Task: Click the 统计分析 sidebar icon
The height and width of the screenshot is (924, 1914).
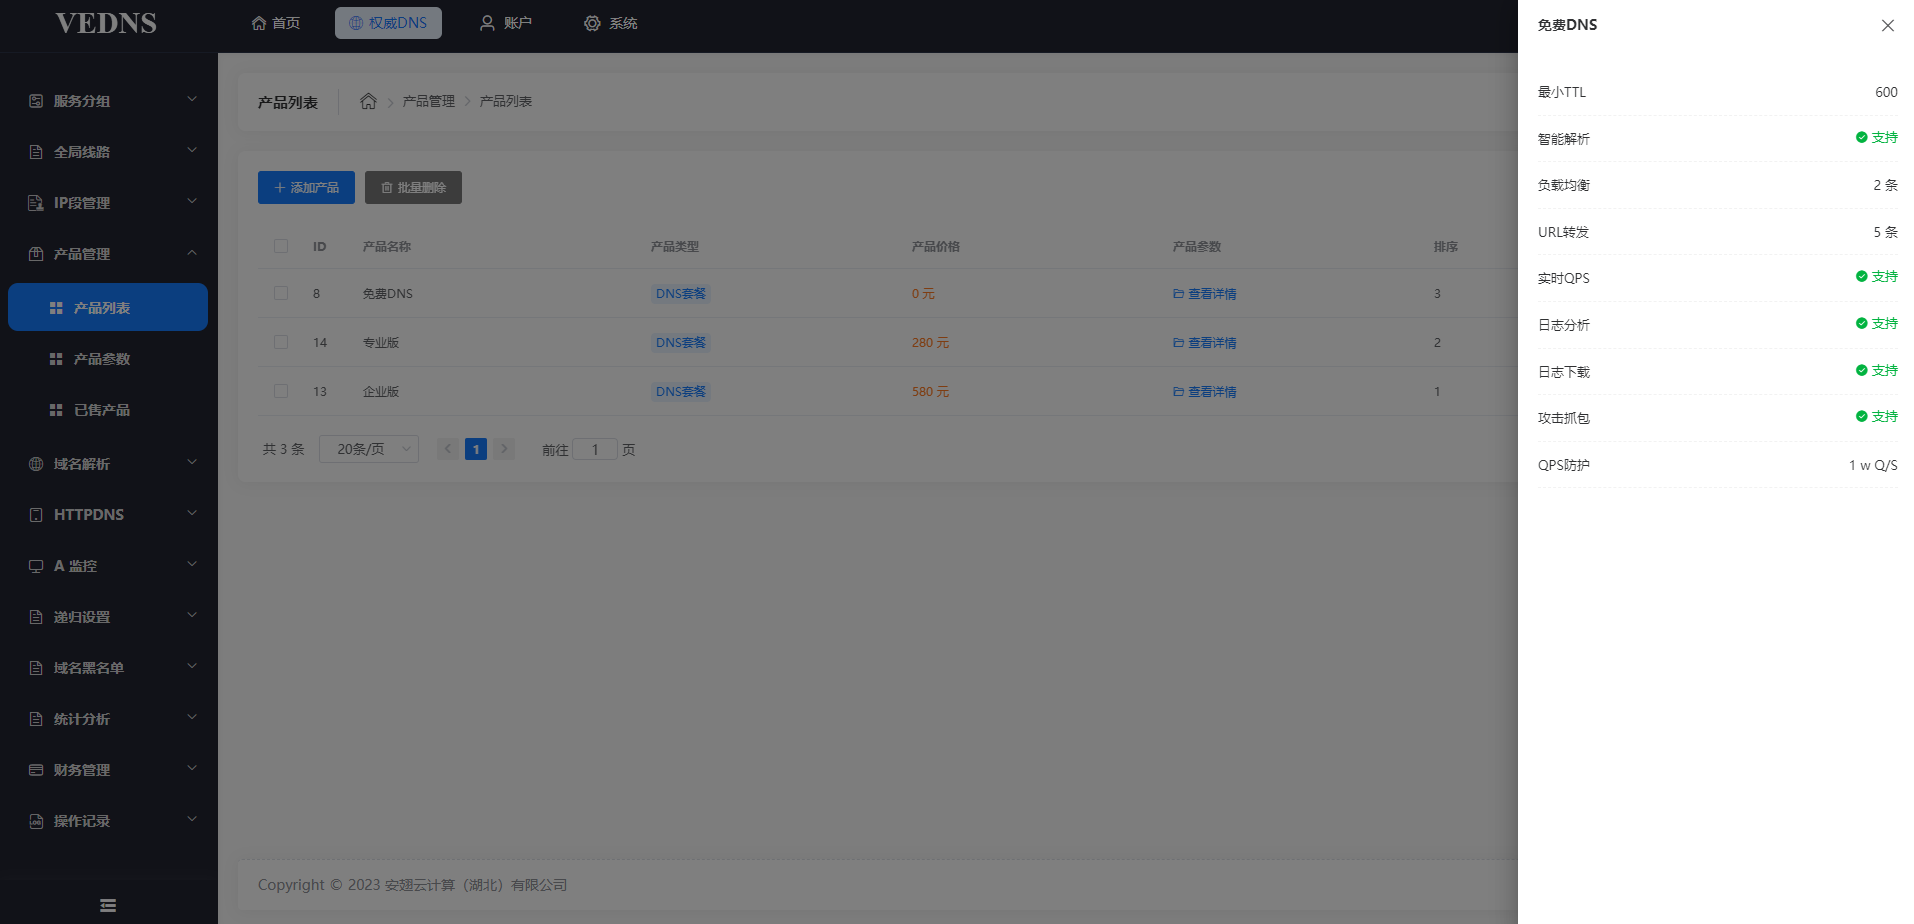Action: (x=36, y=719)
